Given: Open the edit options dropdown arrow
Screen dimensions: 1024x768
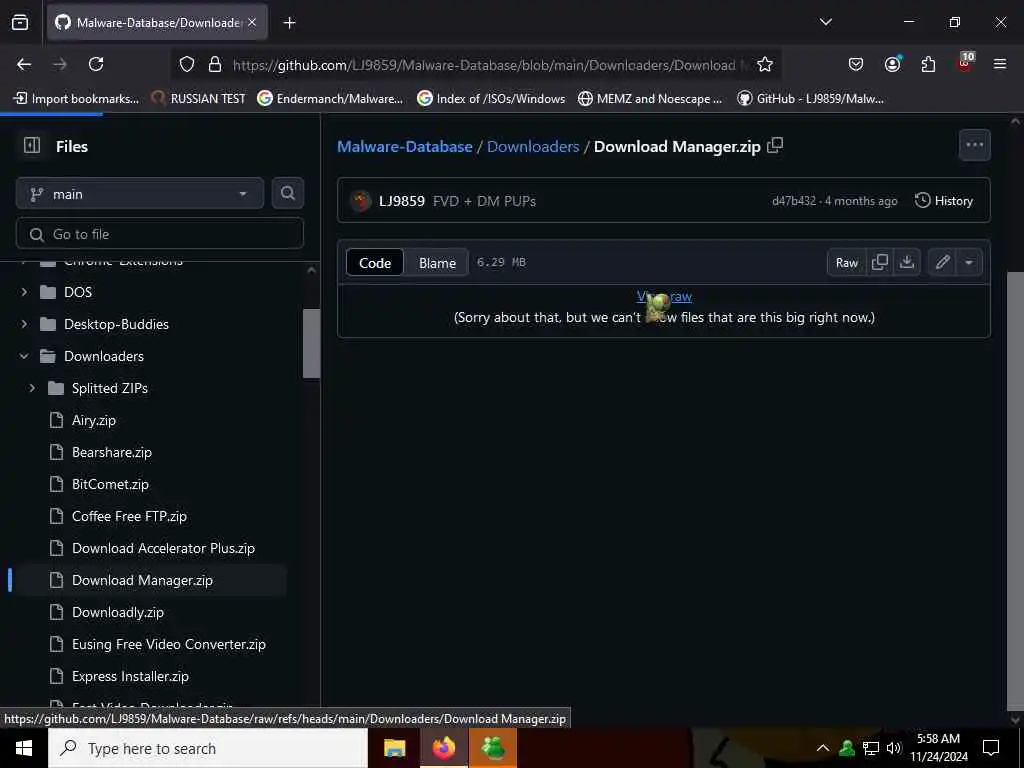Looking at the screenshot, I should pos(969,262).
